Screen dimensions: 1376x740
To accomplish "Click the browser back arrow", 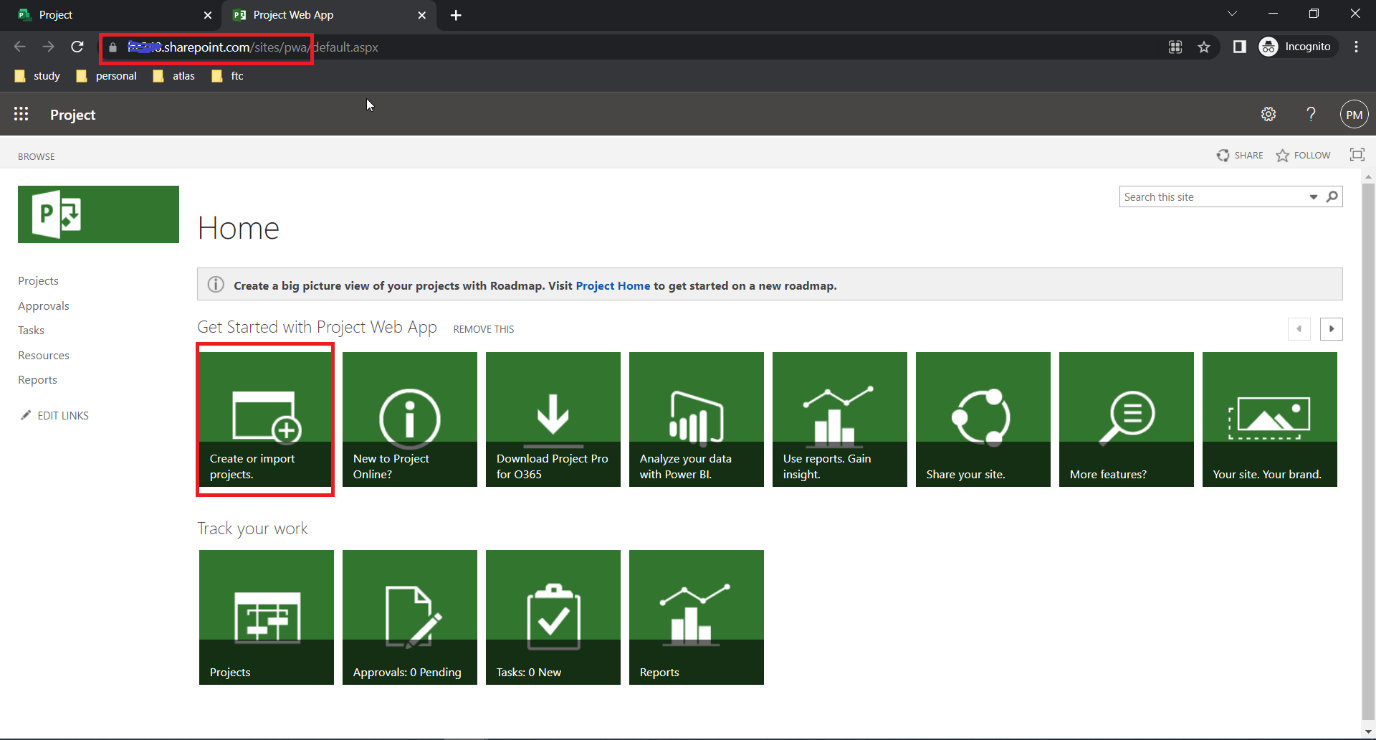I will coord(19,47).
